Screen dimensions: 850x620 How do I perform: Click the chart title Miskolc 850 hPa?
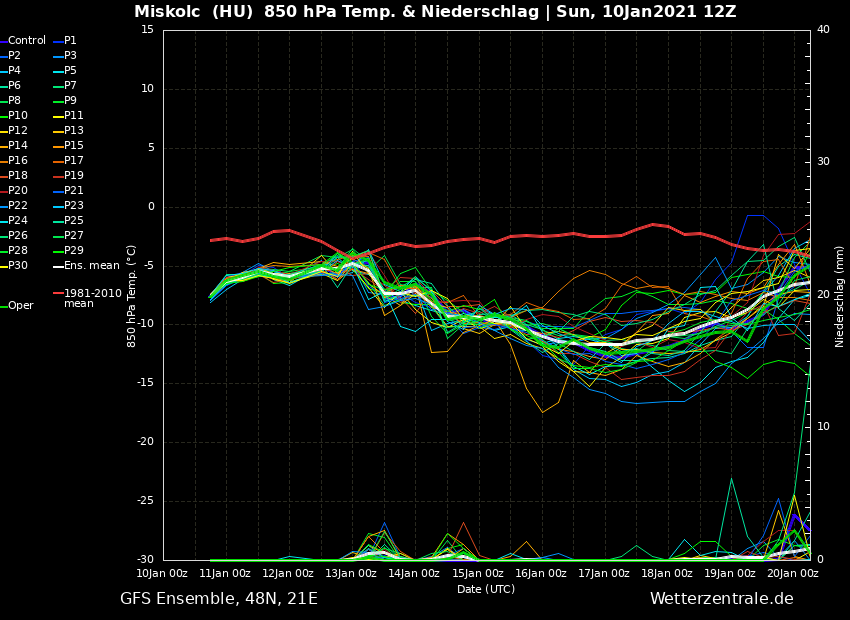click(x=435, y=12)
